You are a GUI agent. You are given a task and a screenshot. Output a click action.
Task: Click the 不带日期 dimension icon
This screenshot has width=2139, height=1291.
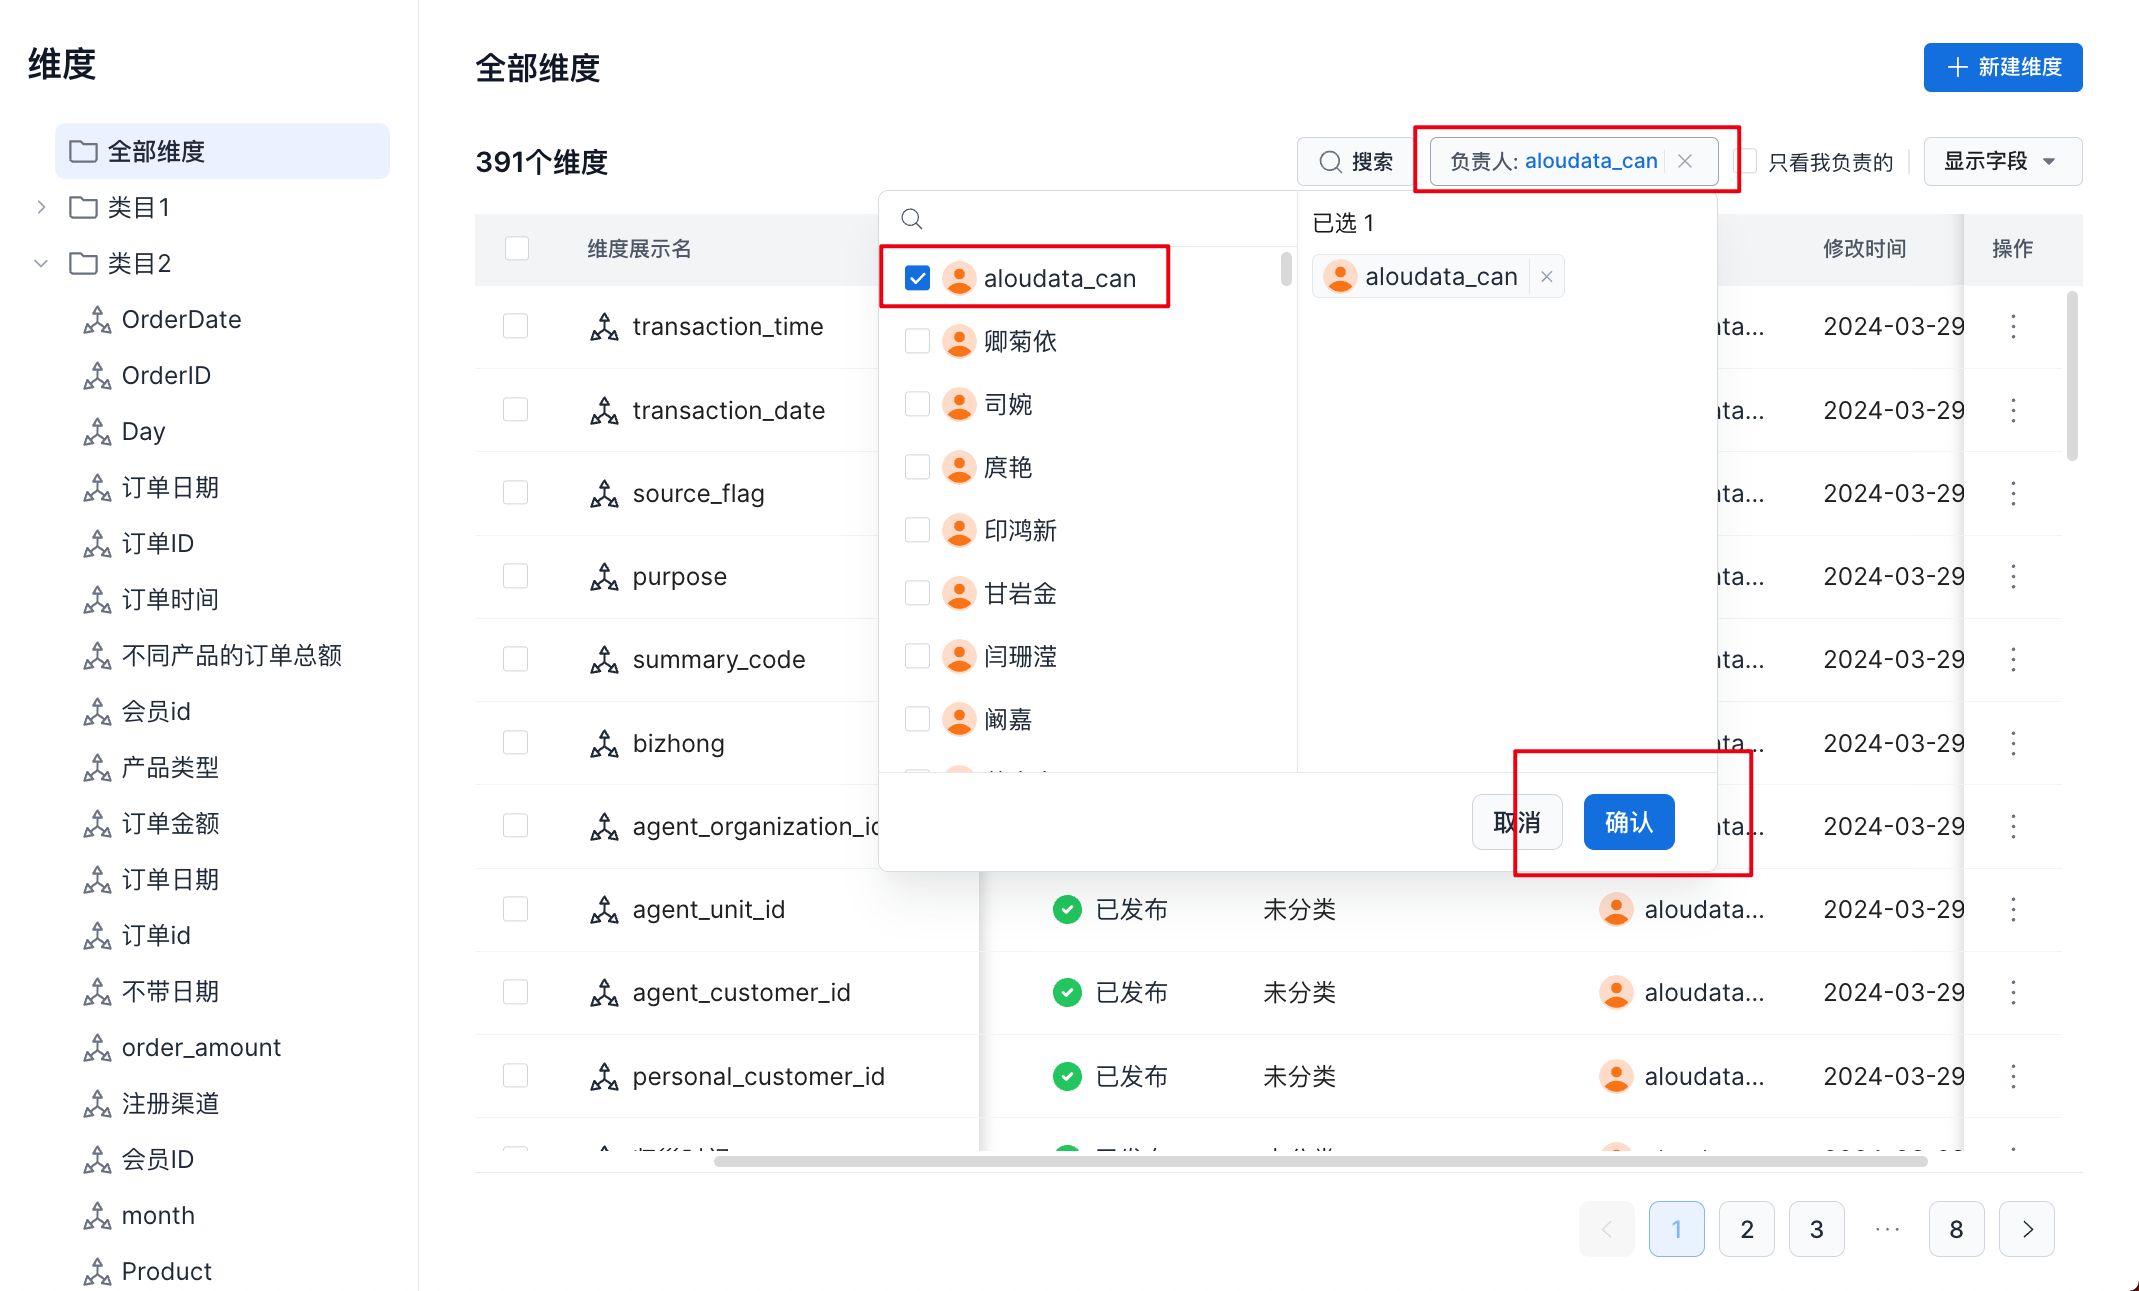click(97, 991)
